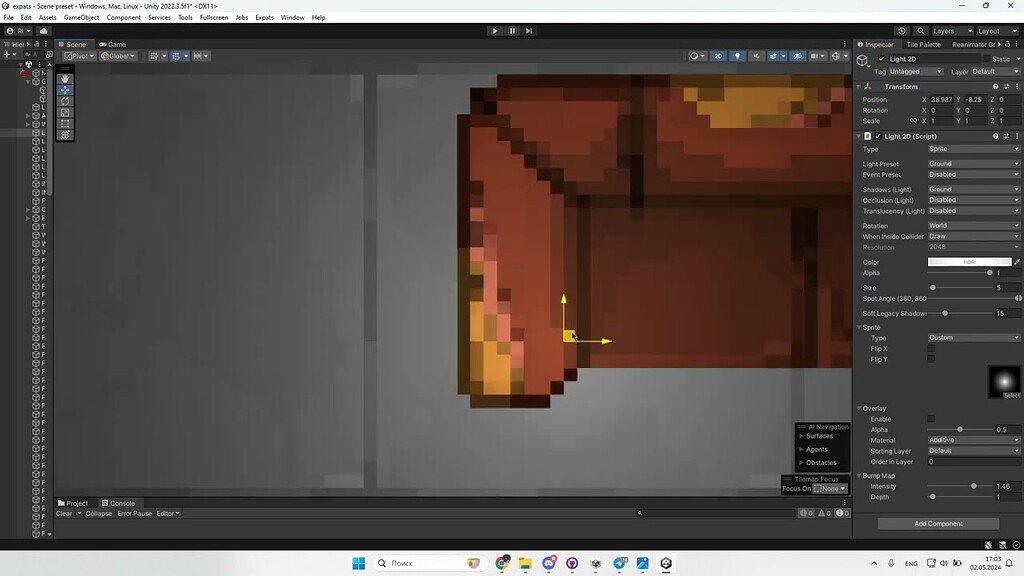Change Shadows (Light) from Ground dropdown
The image size is (1024, 576).
click(x=973, y=189)
